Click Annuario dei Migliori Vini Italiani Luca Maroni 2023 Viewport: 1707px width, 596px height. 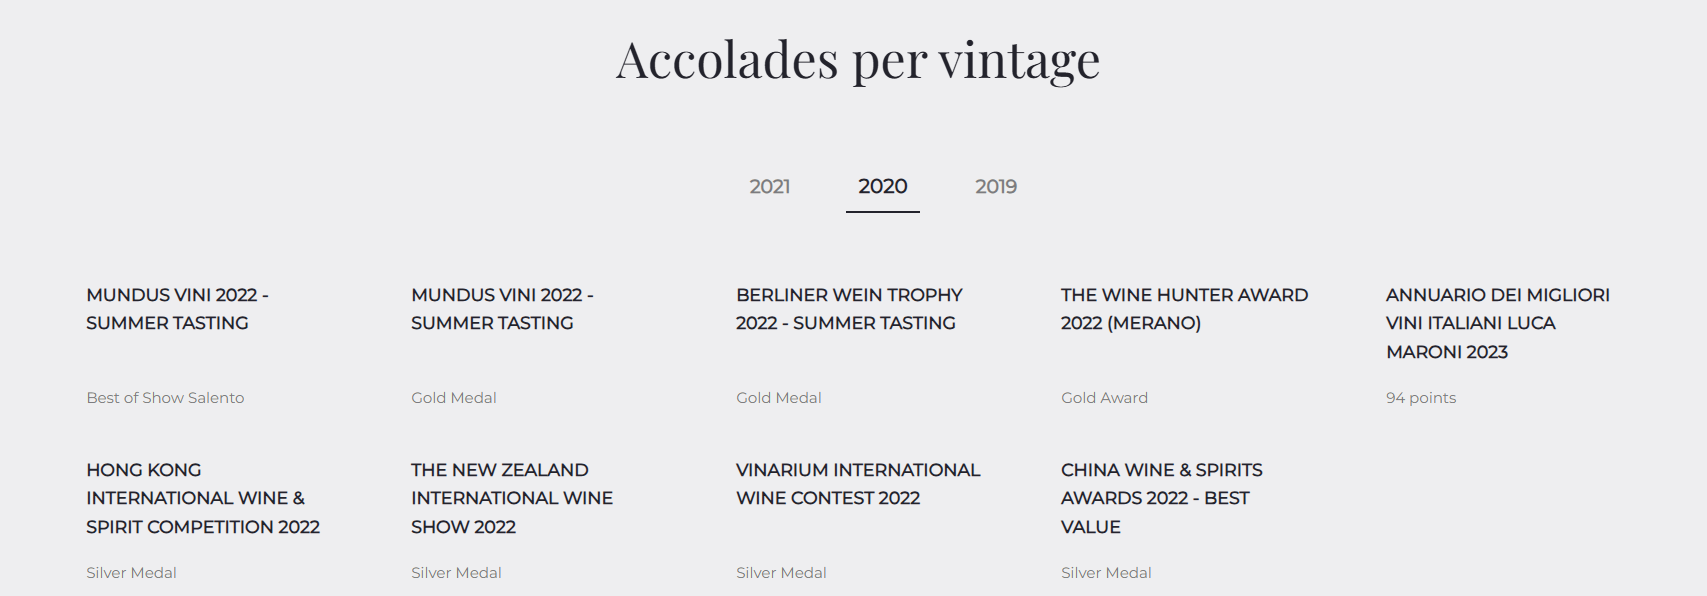(x=1498, y=323)
